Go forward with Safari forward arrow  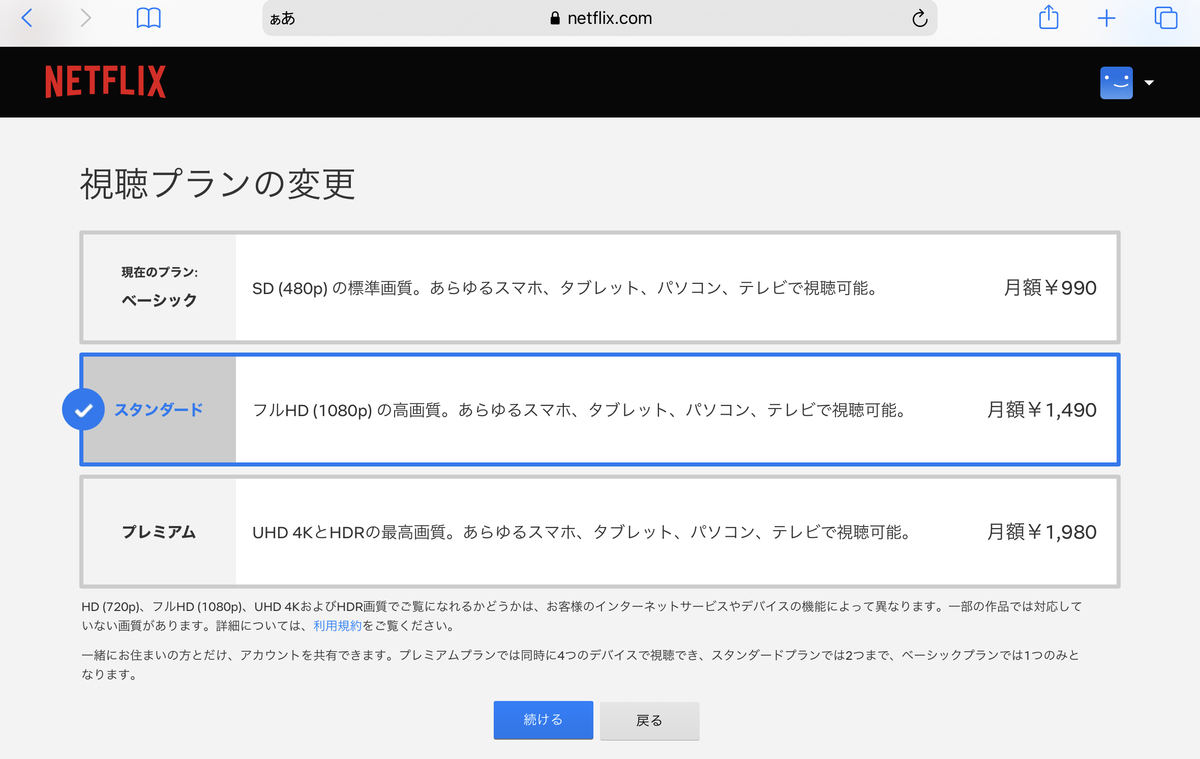point(86,18)
